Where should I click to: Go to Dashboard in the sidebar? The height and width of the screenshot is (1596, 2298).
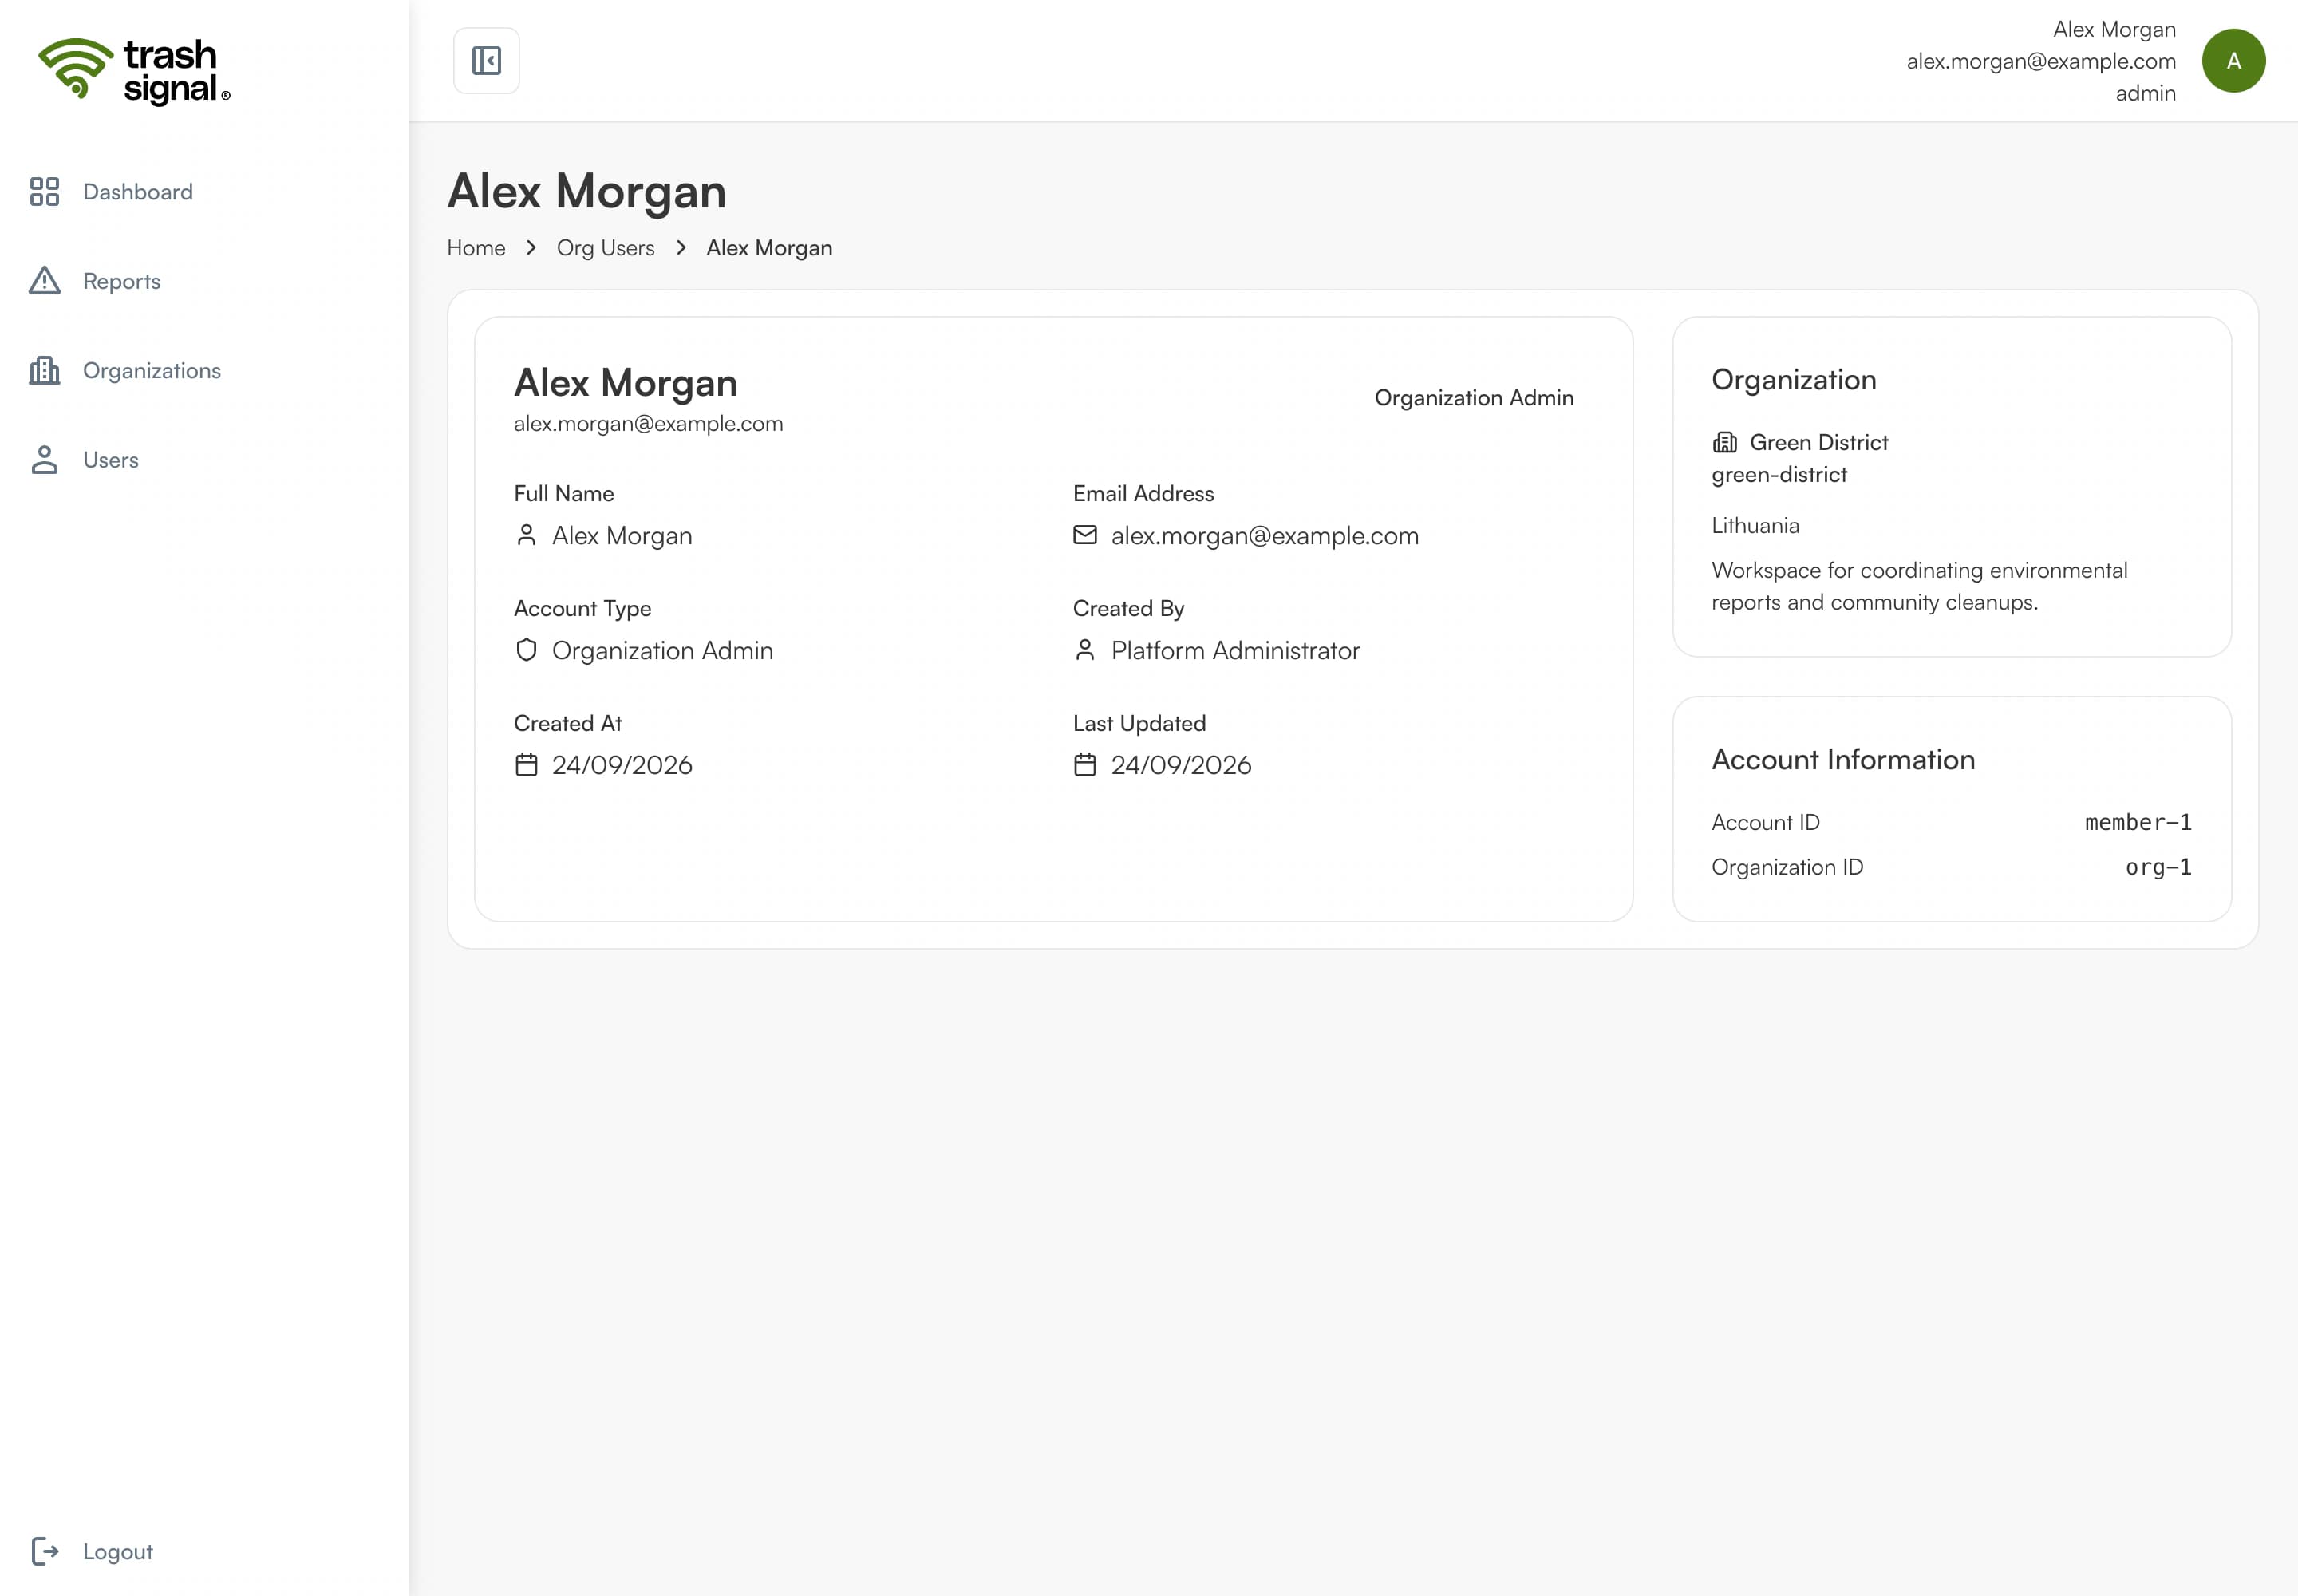click(x=138, y=191)
